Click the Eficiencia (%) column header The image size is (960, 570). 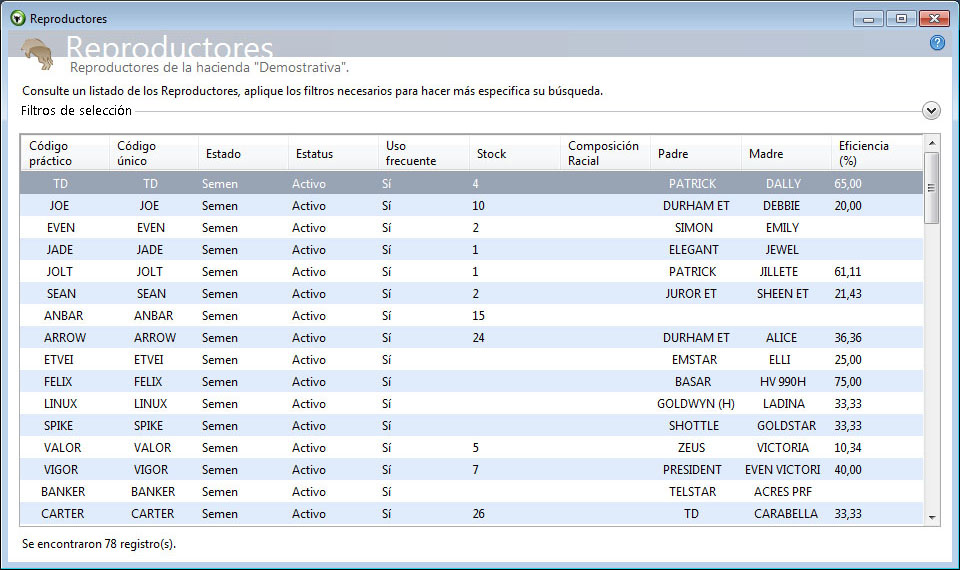(877, 153)
